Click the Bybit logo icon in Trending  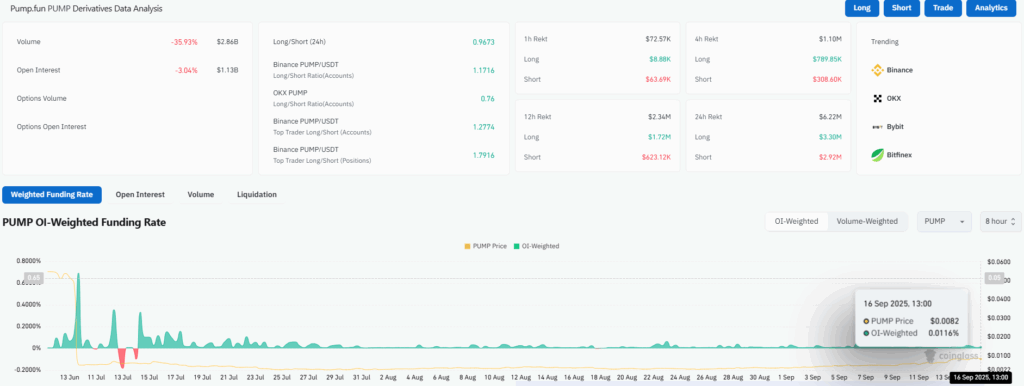pos(877,127)
